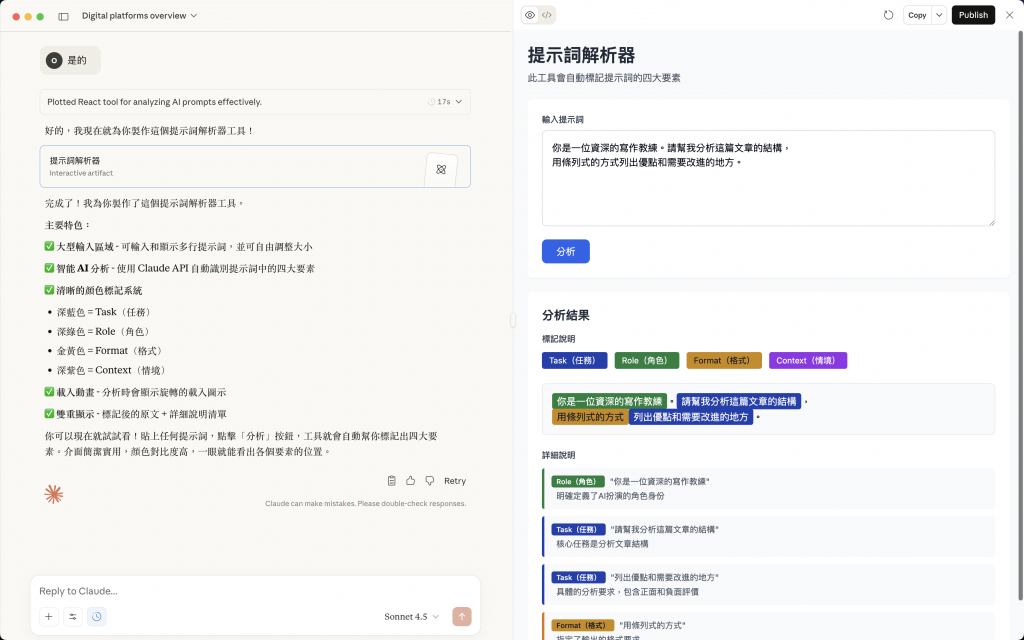Open Digital platforms overview title dropdown

click(x=139, y=16)
